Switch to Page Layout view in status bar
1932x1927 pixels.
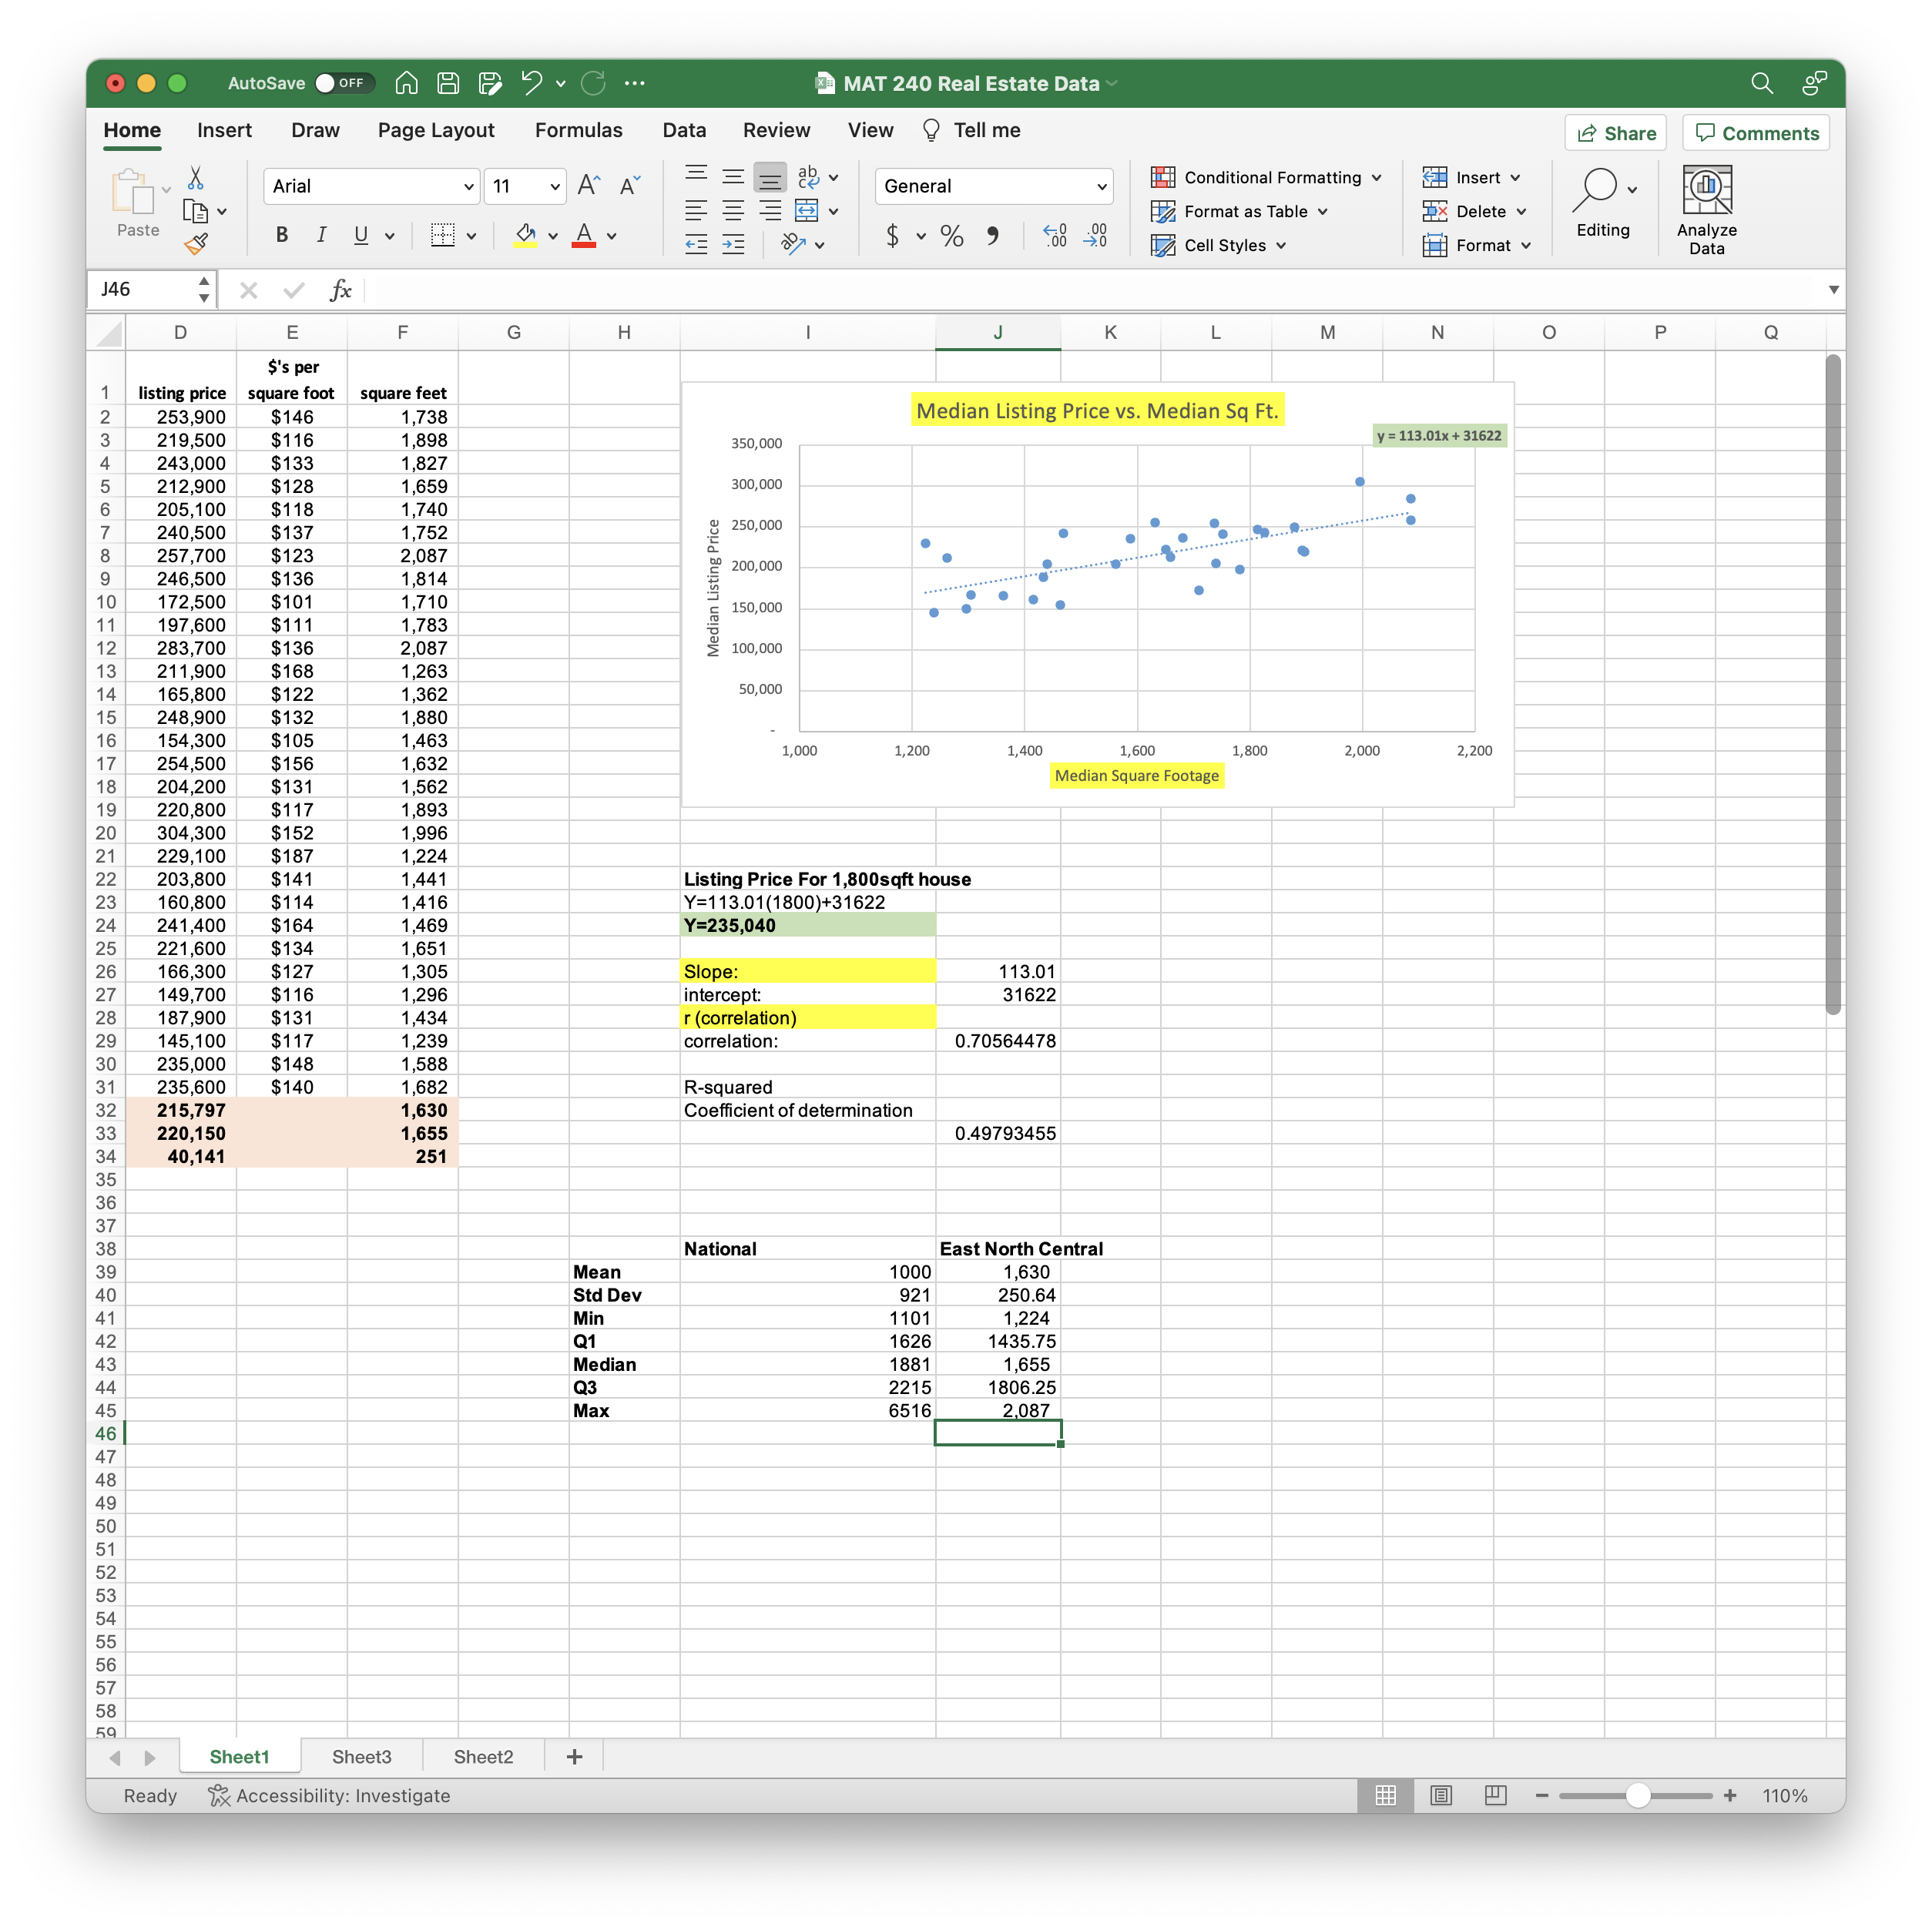[x=1440, y=1795]
